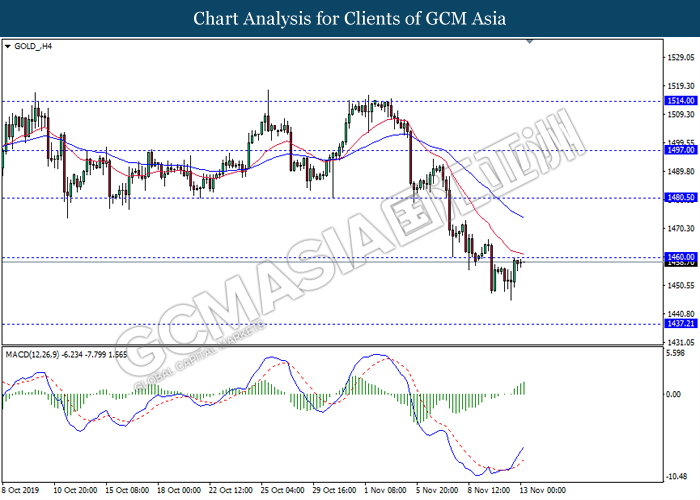
Task: Click the Chart Analysis for Clients heading
Action: [350, 19]
